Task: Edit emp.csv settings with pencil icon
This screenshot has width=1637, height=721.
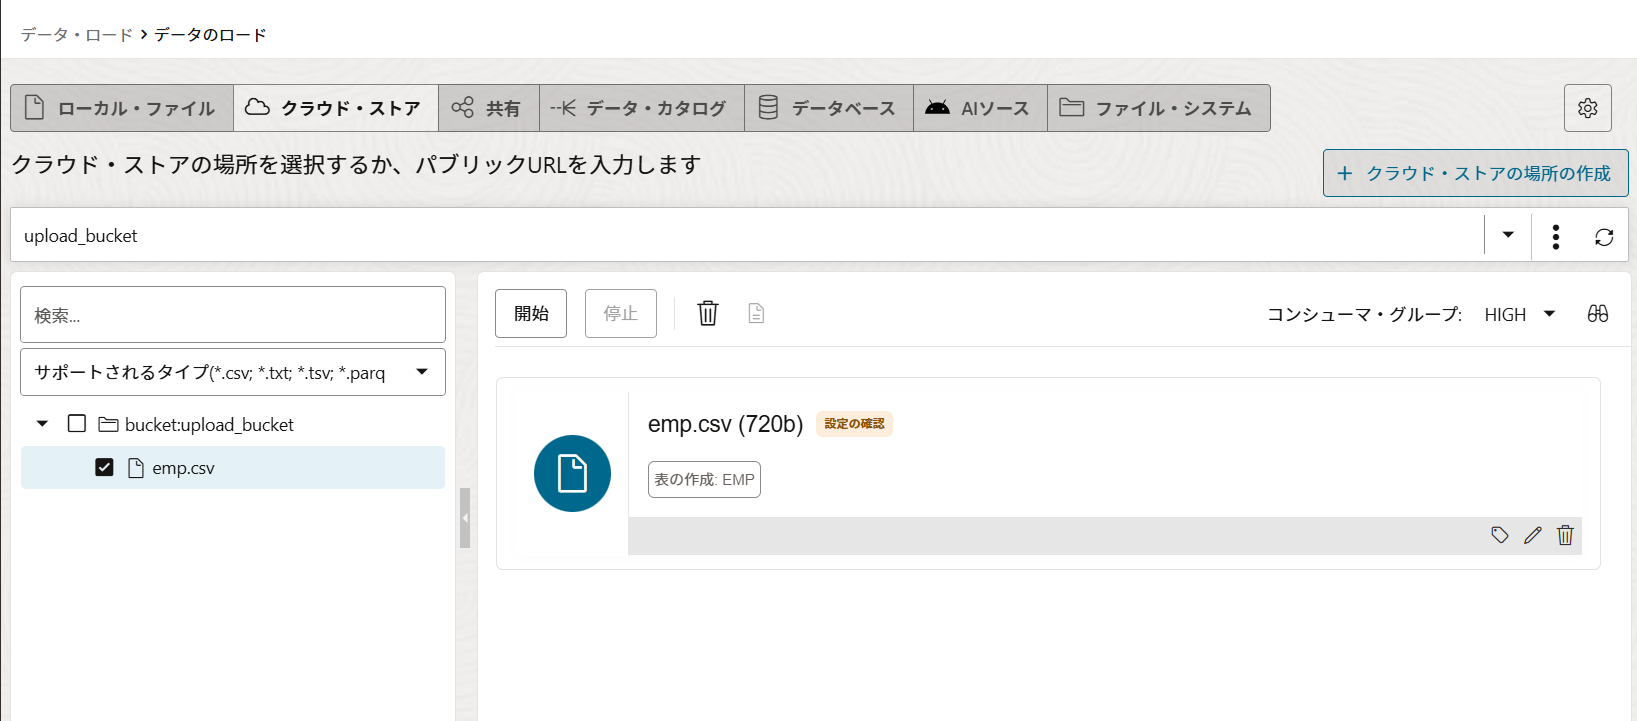Action: pyautogui.click(x=1533, y=535)
